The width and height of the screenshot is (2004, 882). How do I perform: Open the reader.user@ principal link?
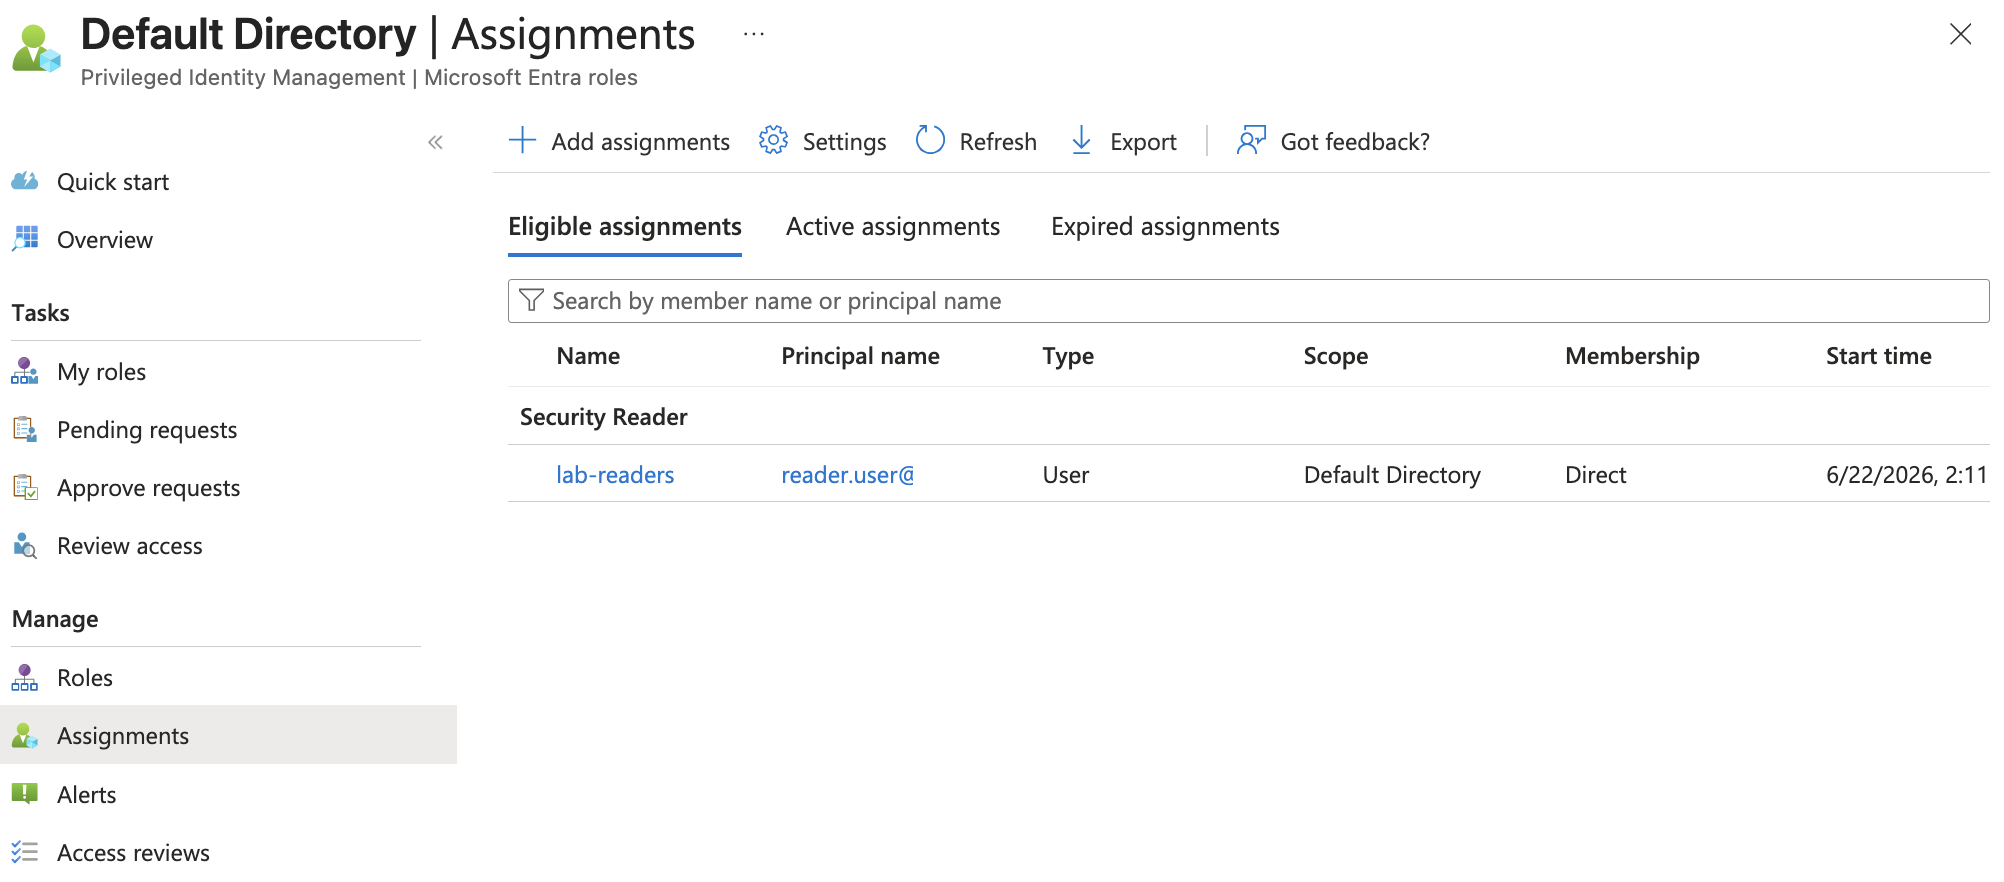tap(848, 475)
